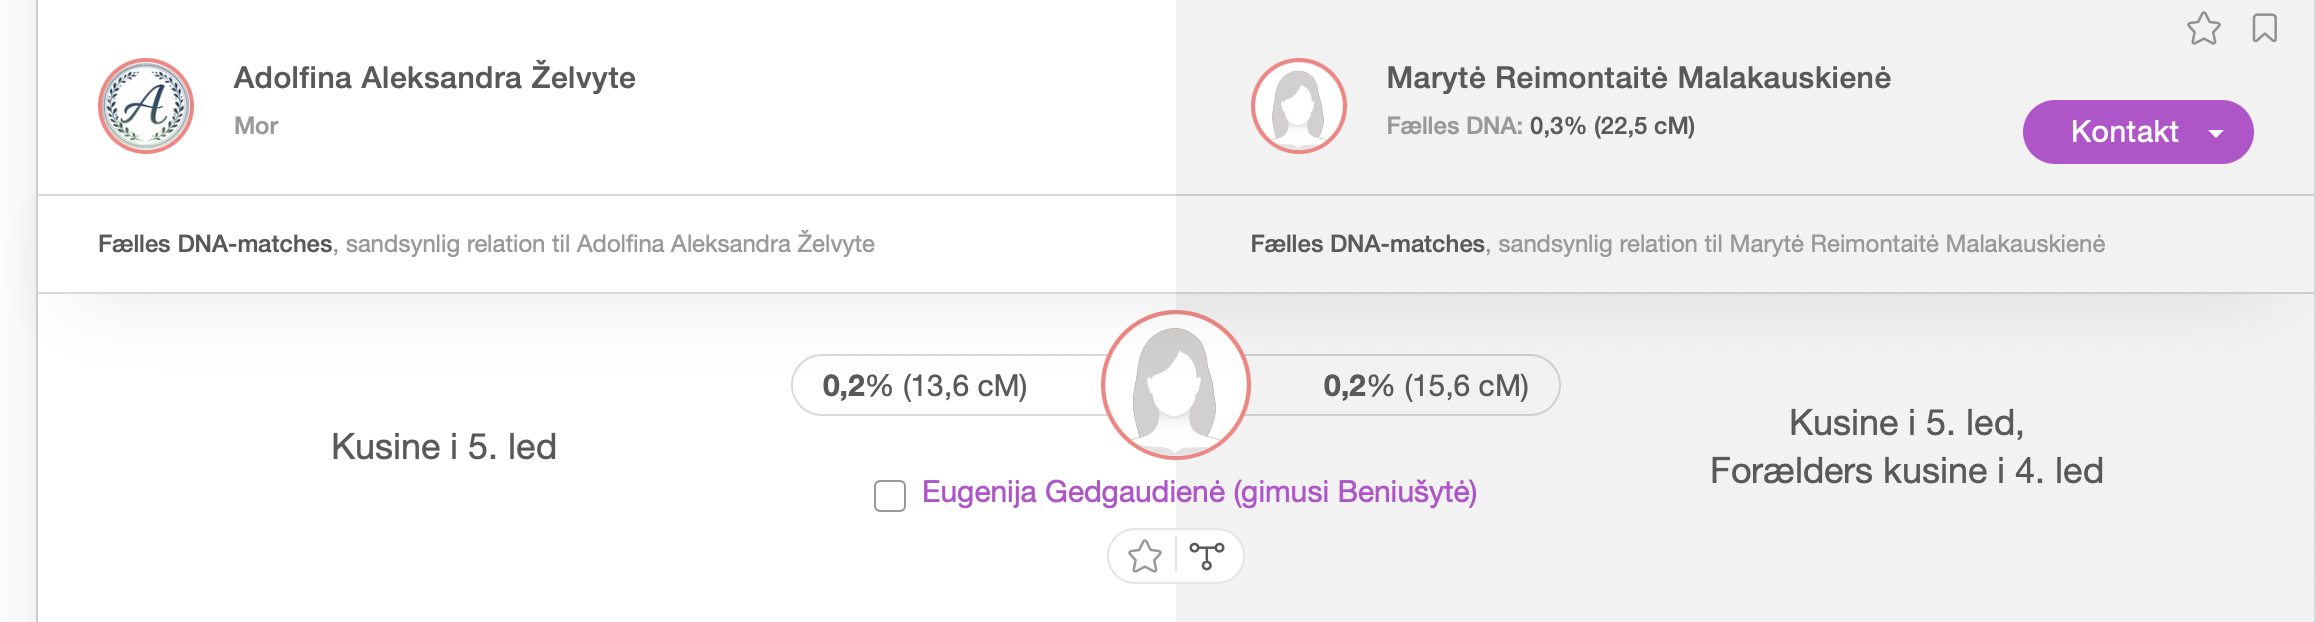The height and width of the screenshot is (622, 2316).
Task: Click Forælders kusine i 4. led label
Action: click(x=1907, y=471)
